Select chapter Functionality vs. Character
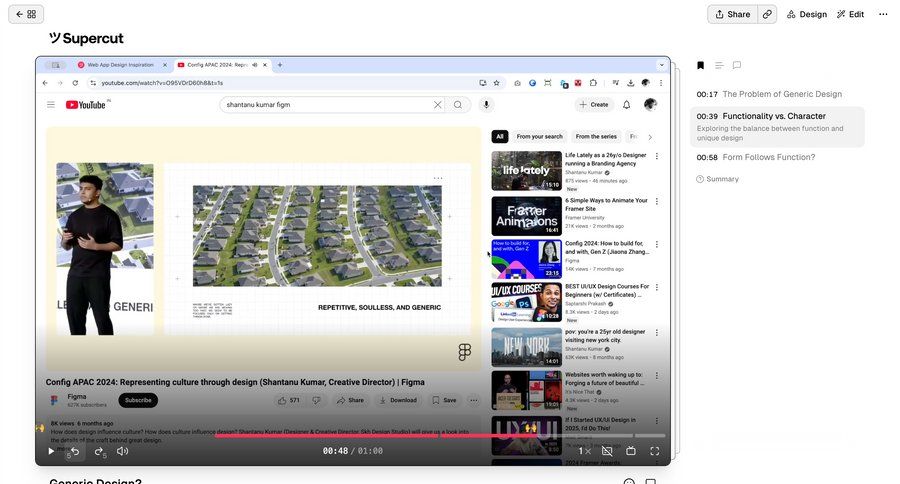The image size is (900, 484). (x=778, y=127)
